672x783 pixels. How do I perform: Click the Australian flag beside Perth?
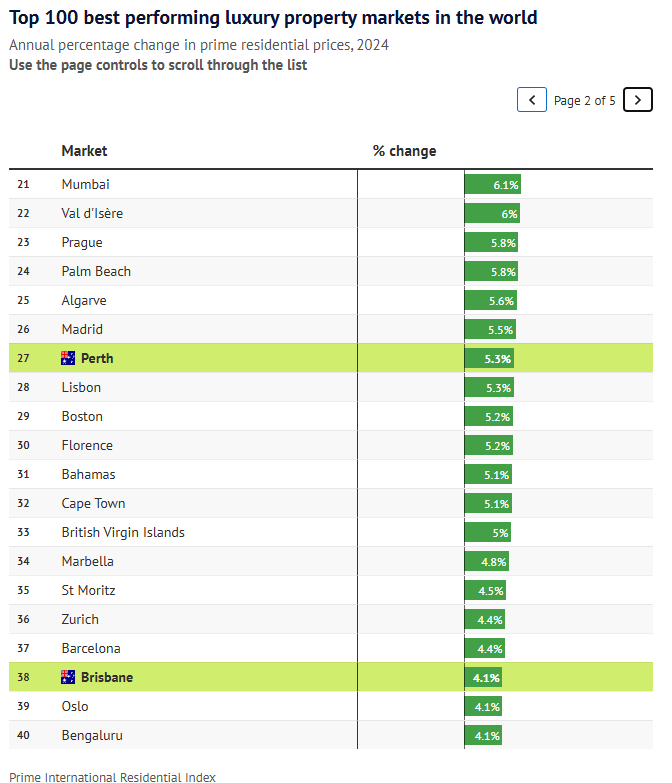[x=68, y=358]
